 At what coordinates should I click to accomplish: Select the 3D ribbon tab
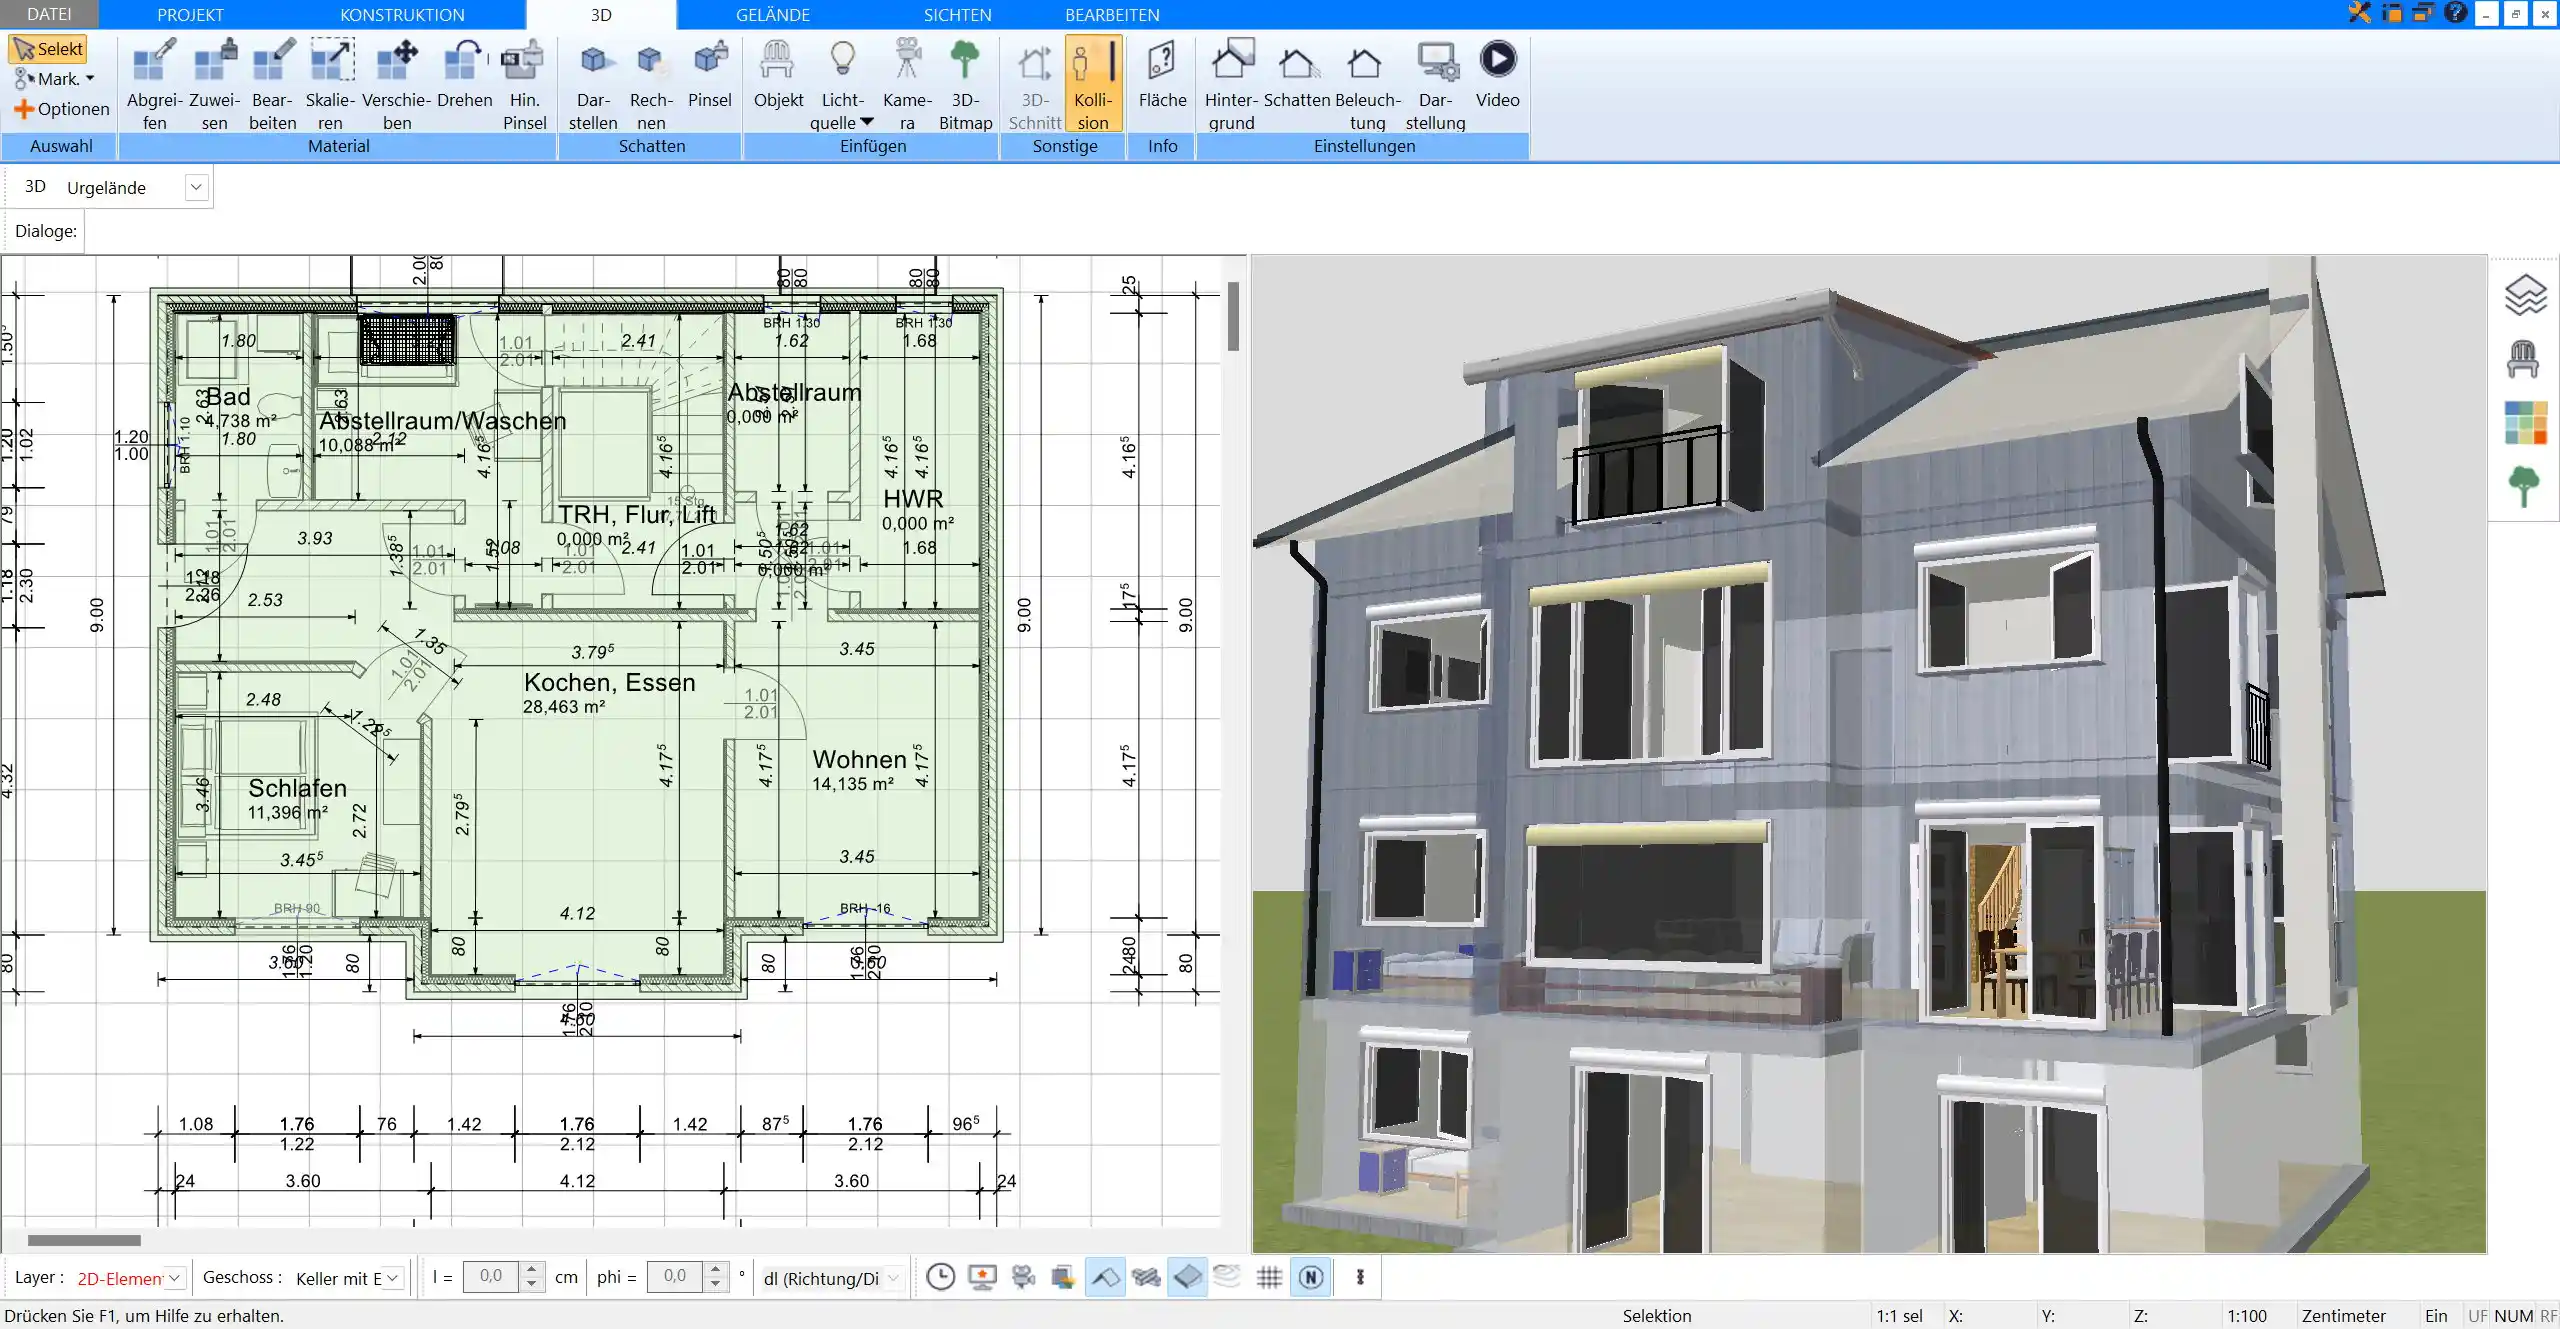pos(601,14)
